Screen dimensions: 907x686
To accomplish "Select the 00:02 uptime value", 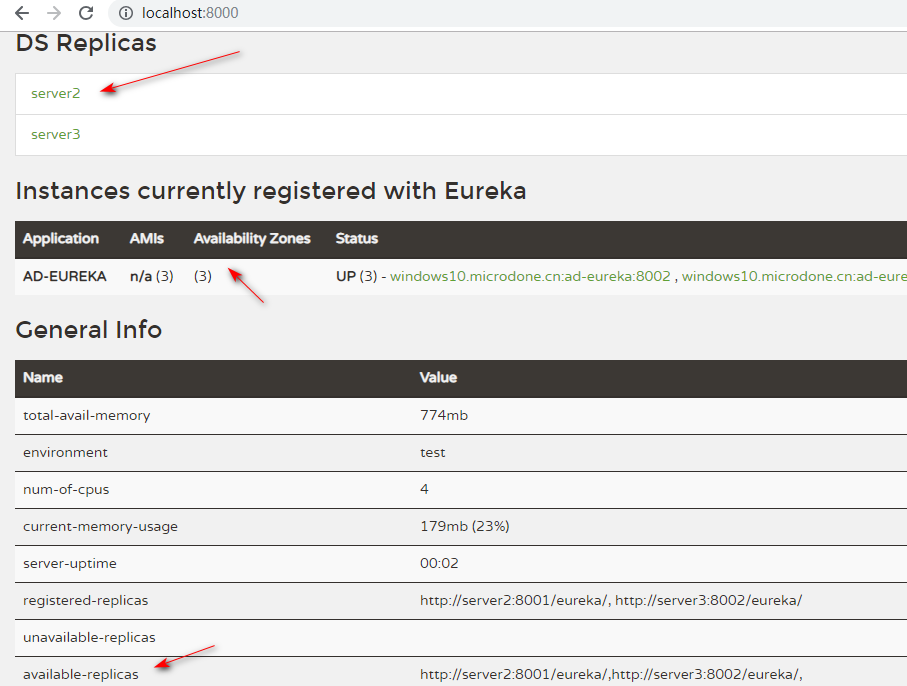I will pos(439,563).
